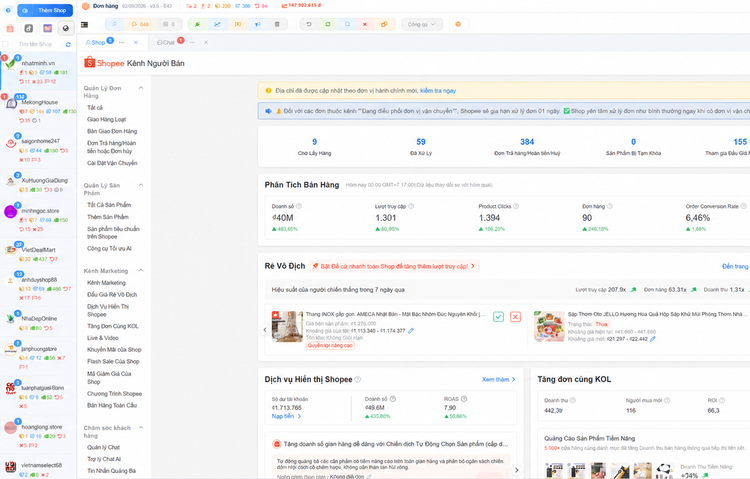Refresh the shop list with the blue sync icon

[x=68, y=44]
